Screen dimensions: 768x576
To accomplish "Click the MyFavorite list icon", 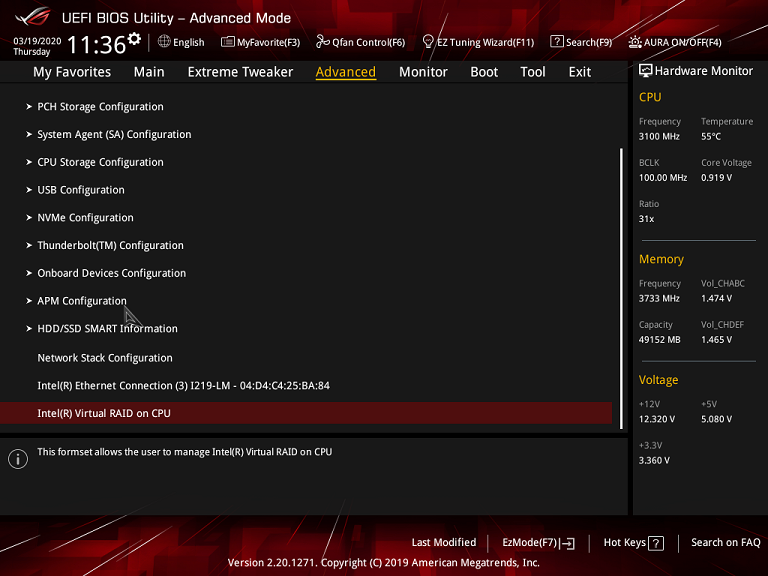I will 227,42.
